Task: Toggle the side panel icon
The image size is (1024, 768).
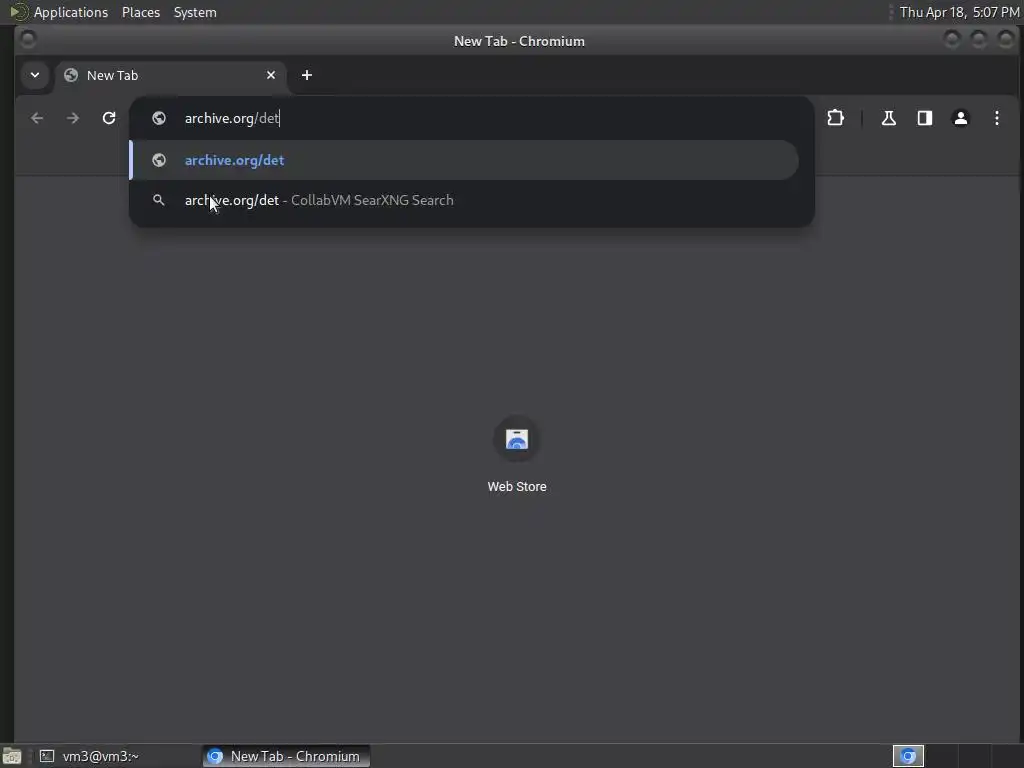Action: point(925,118)
